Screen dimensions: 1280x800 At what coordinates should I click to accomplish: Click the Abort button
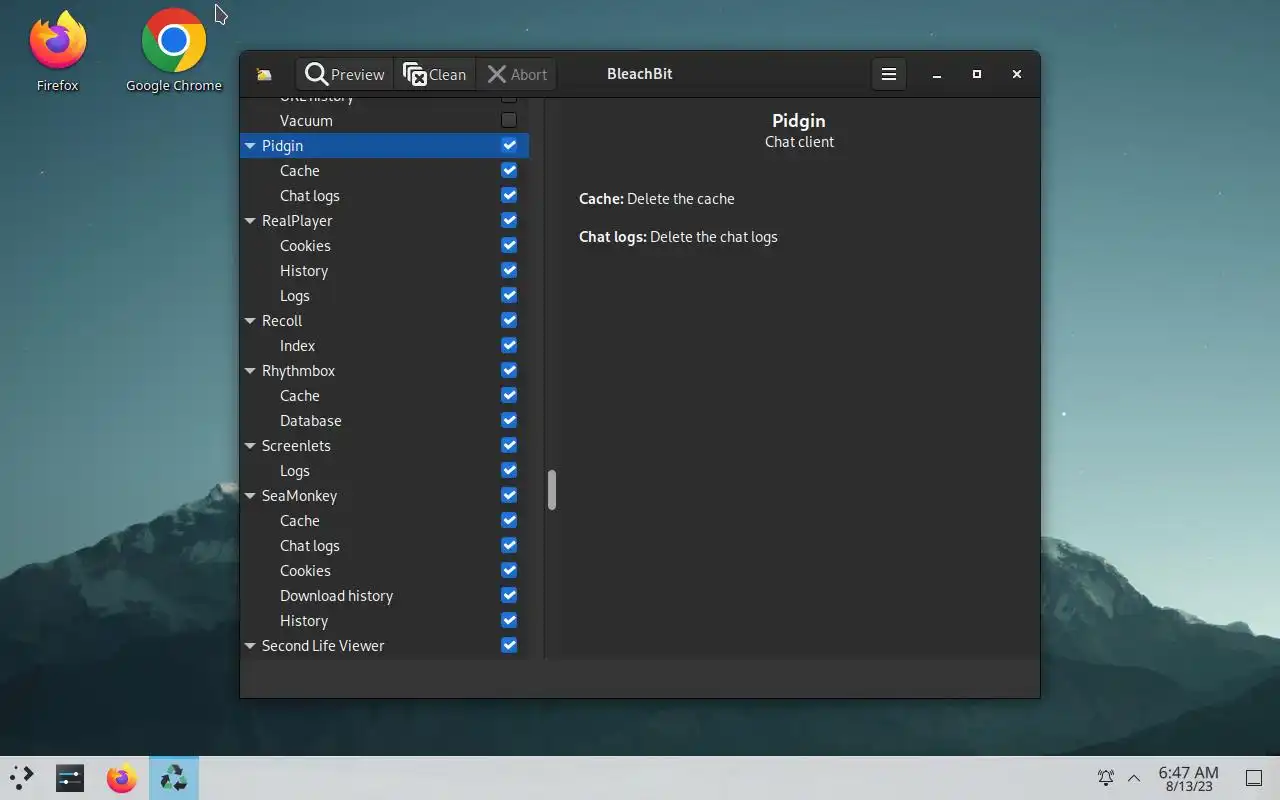click(x=517, y=74)
